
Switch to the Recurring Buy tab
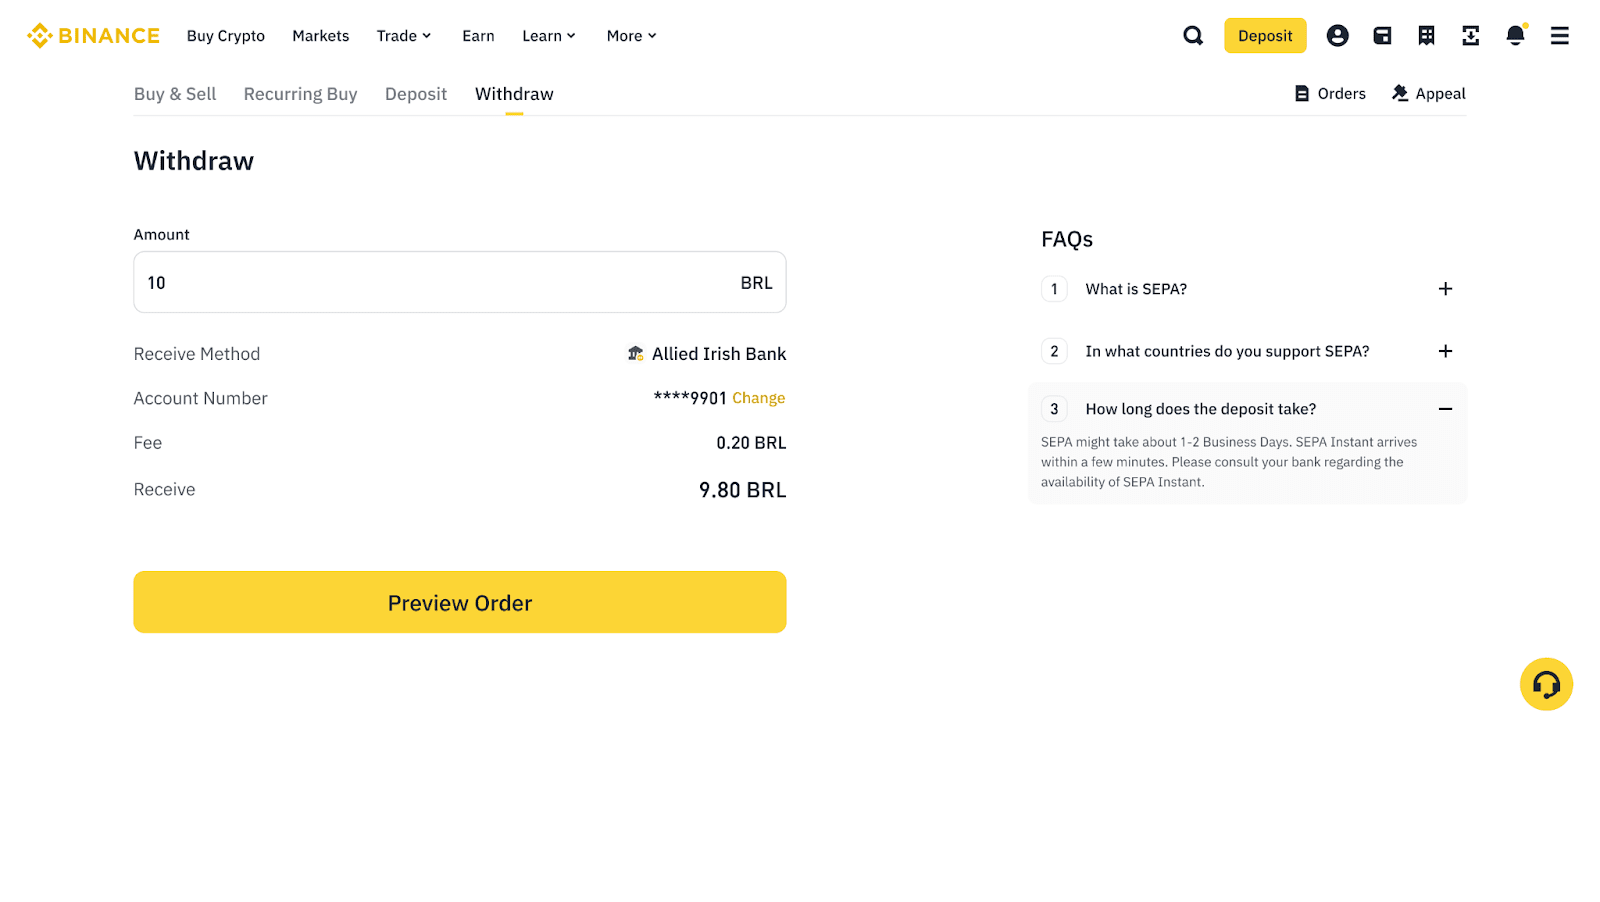pos(300,94)
